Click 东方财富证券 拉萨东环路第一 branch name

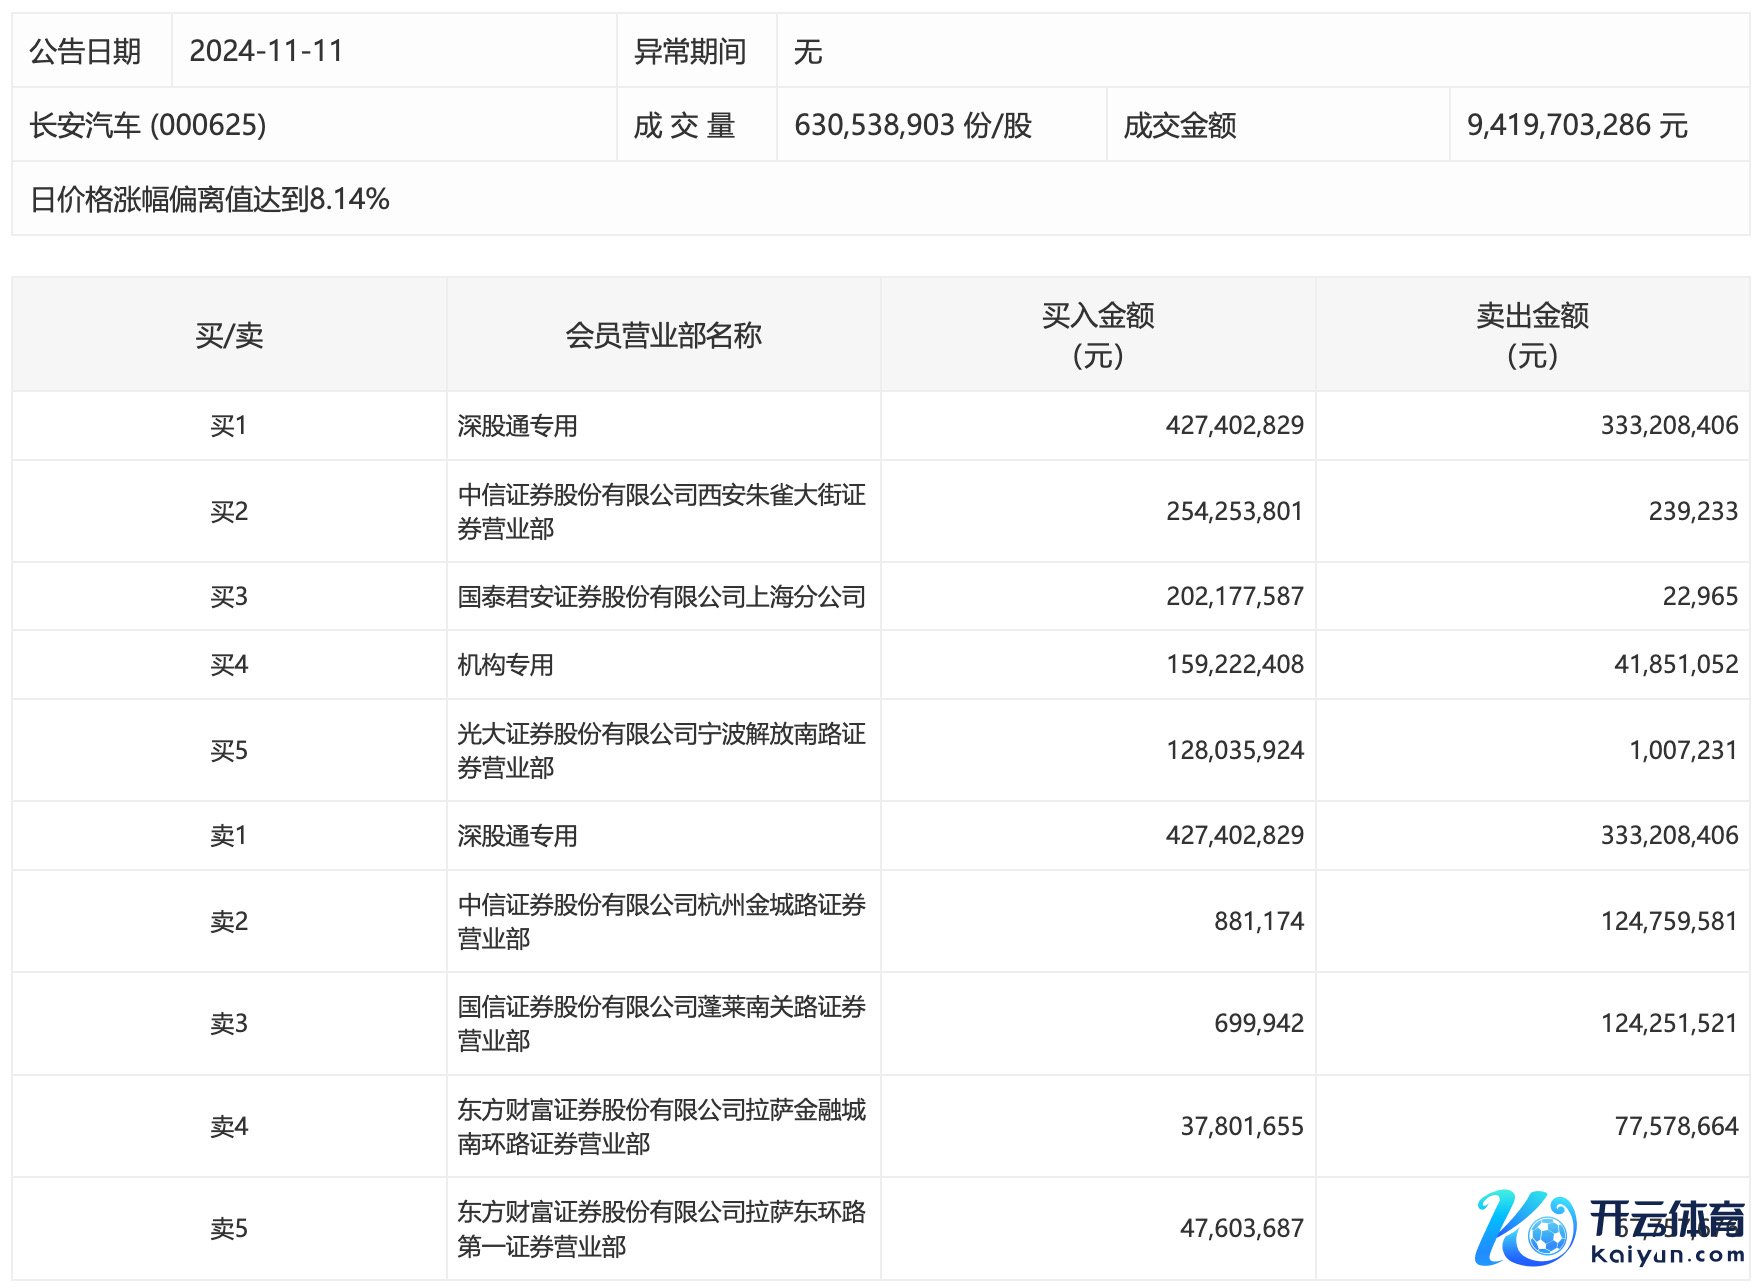click(x=661, y=1228)
